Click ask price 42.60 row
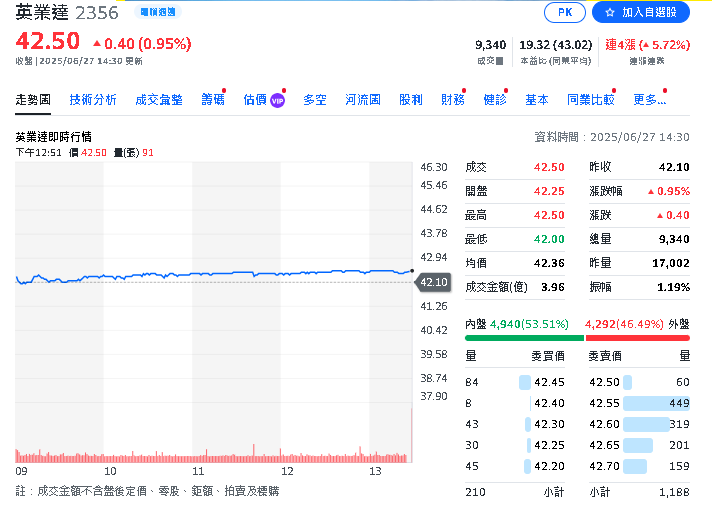 [x=639, y=424]
